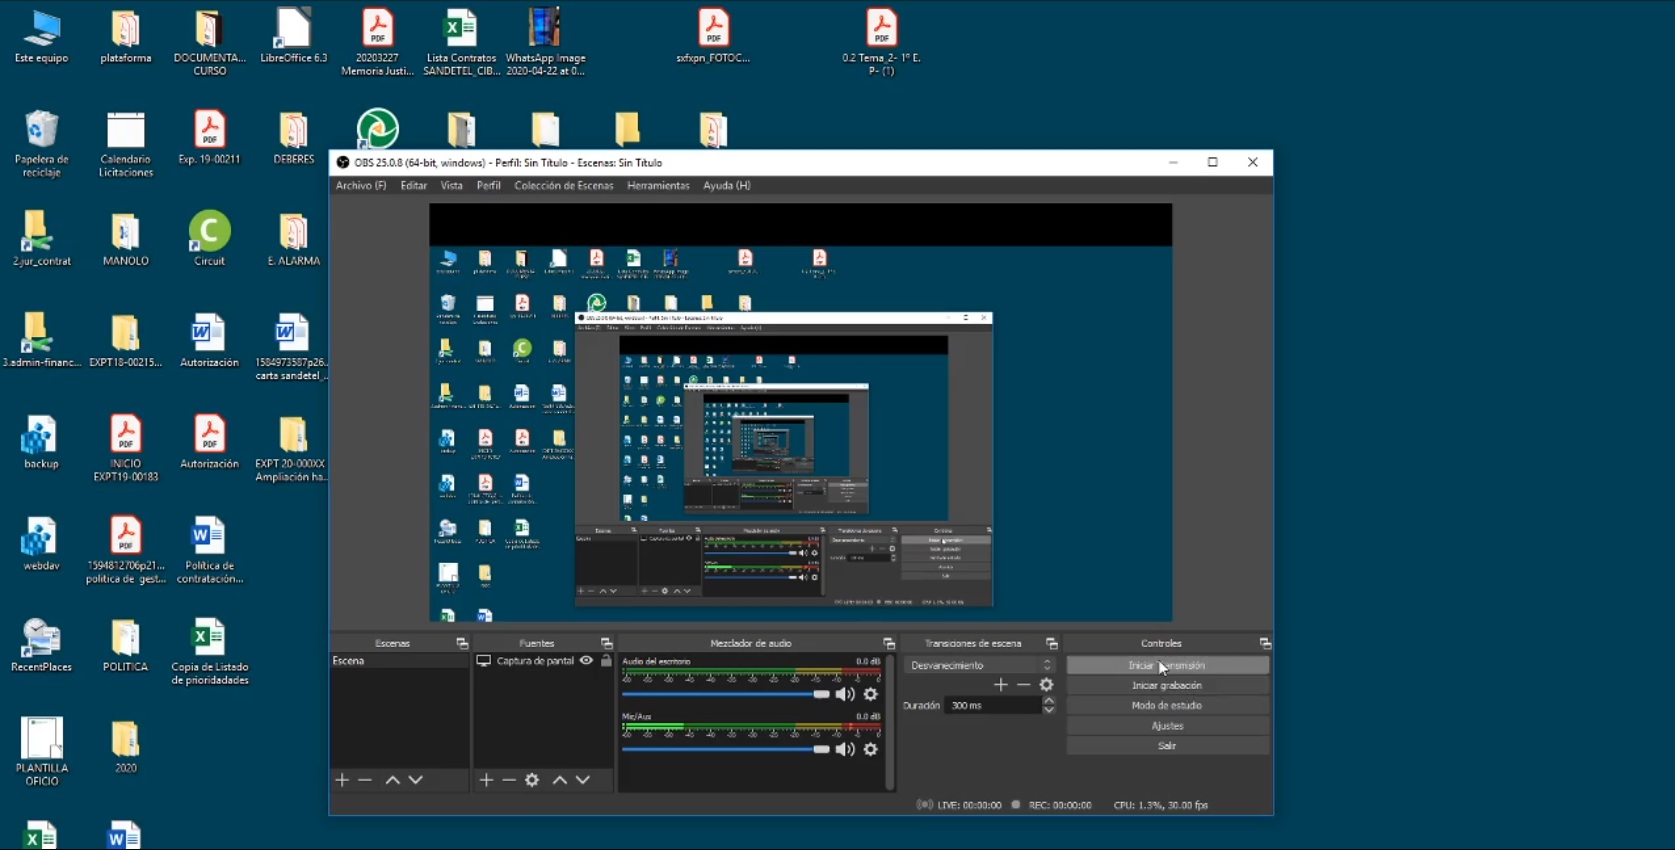Adjust the Mic/Aux volume slider handle
Image resolution: width=1675 pixels, height=850 pixels.
point(821,749)
